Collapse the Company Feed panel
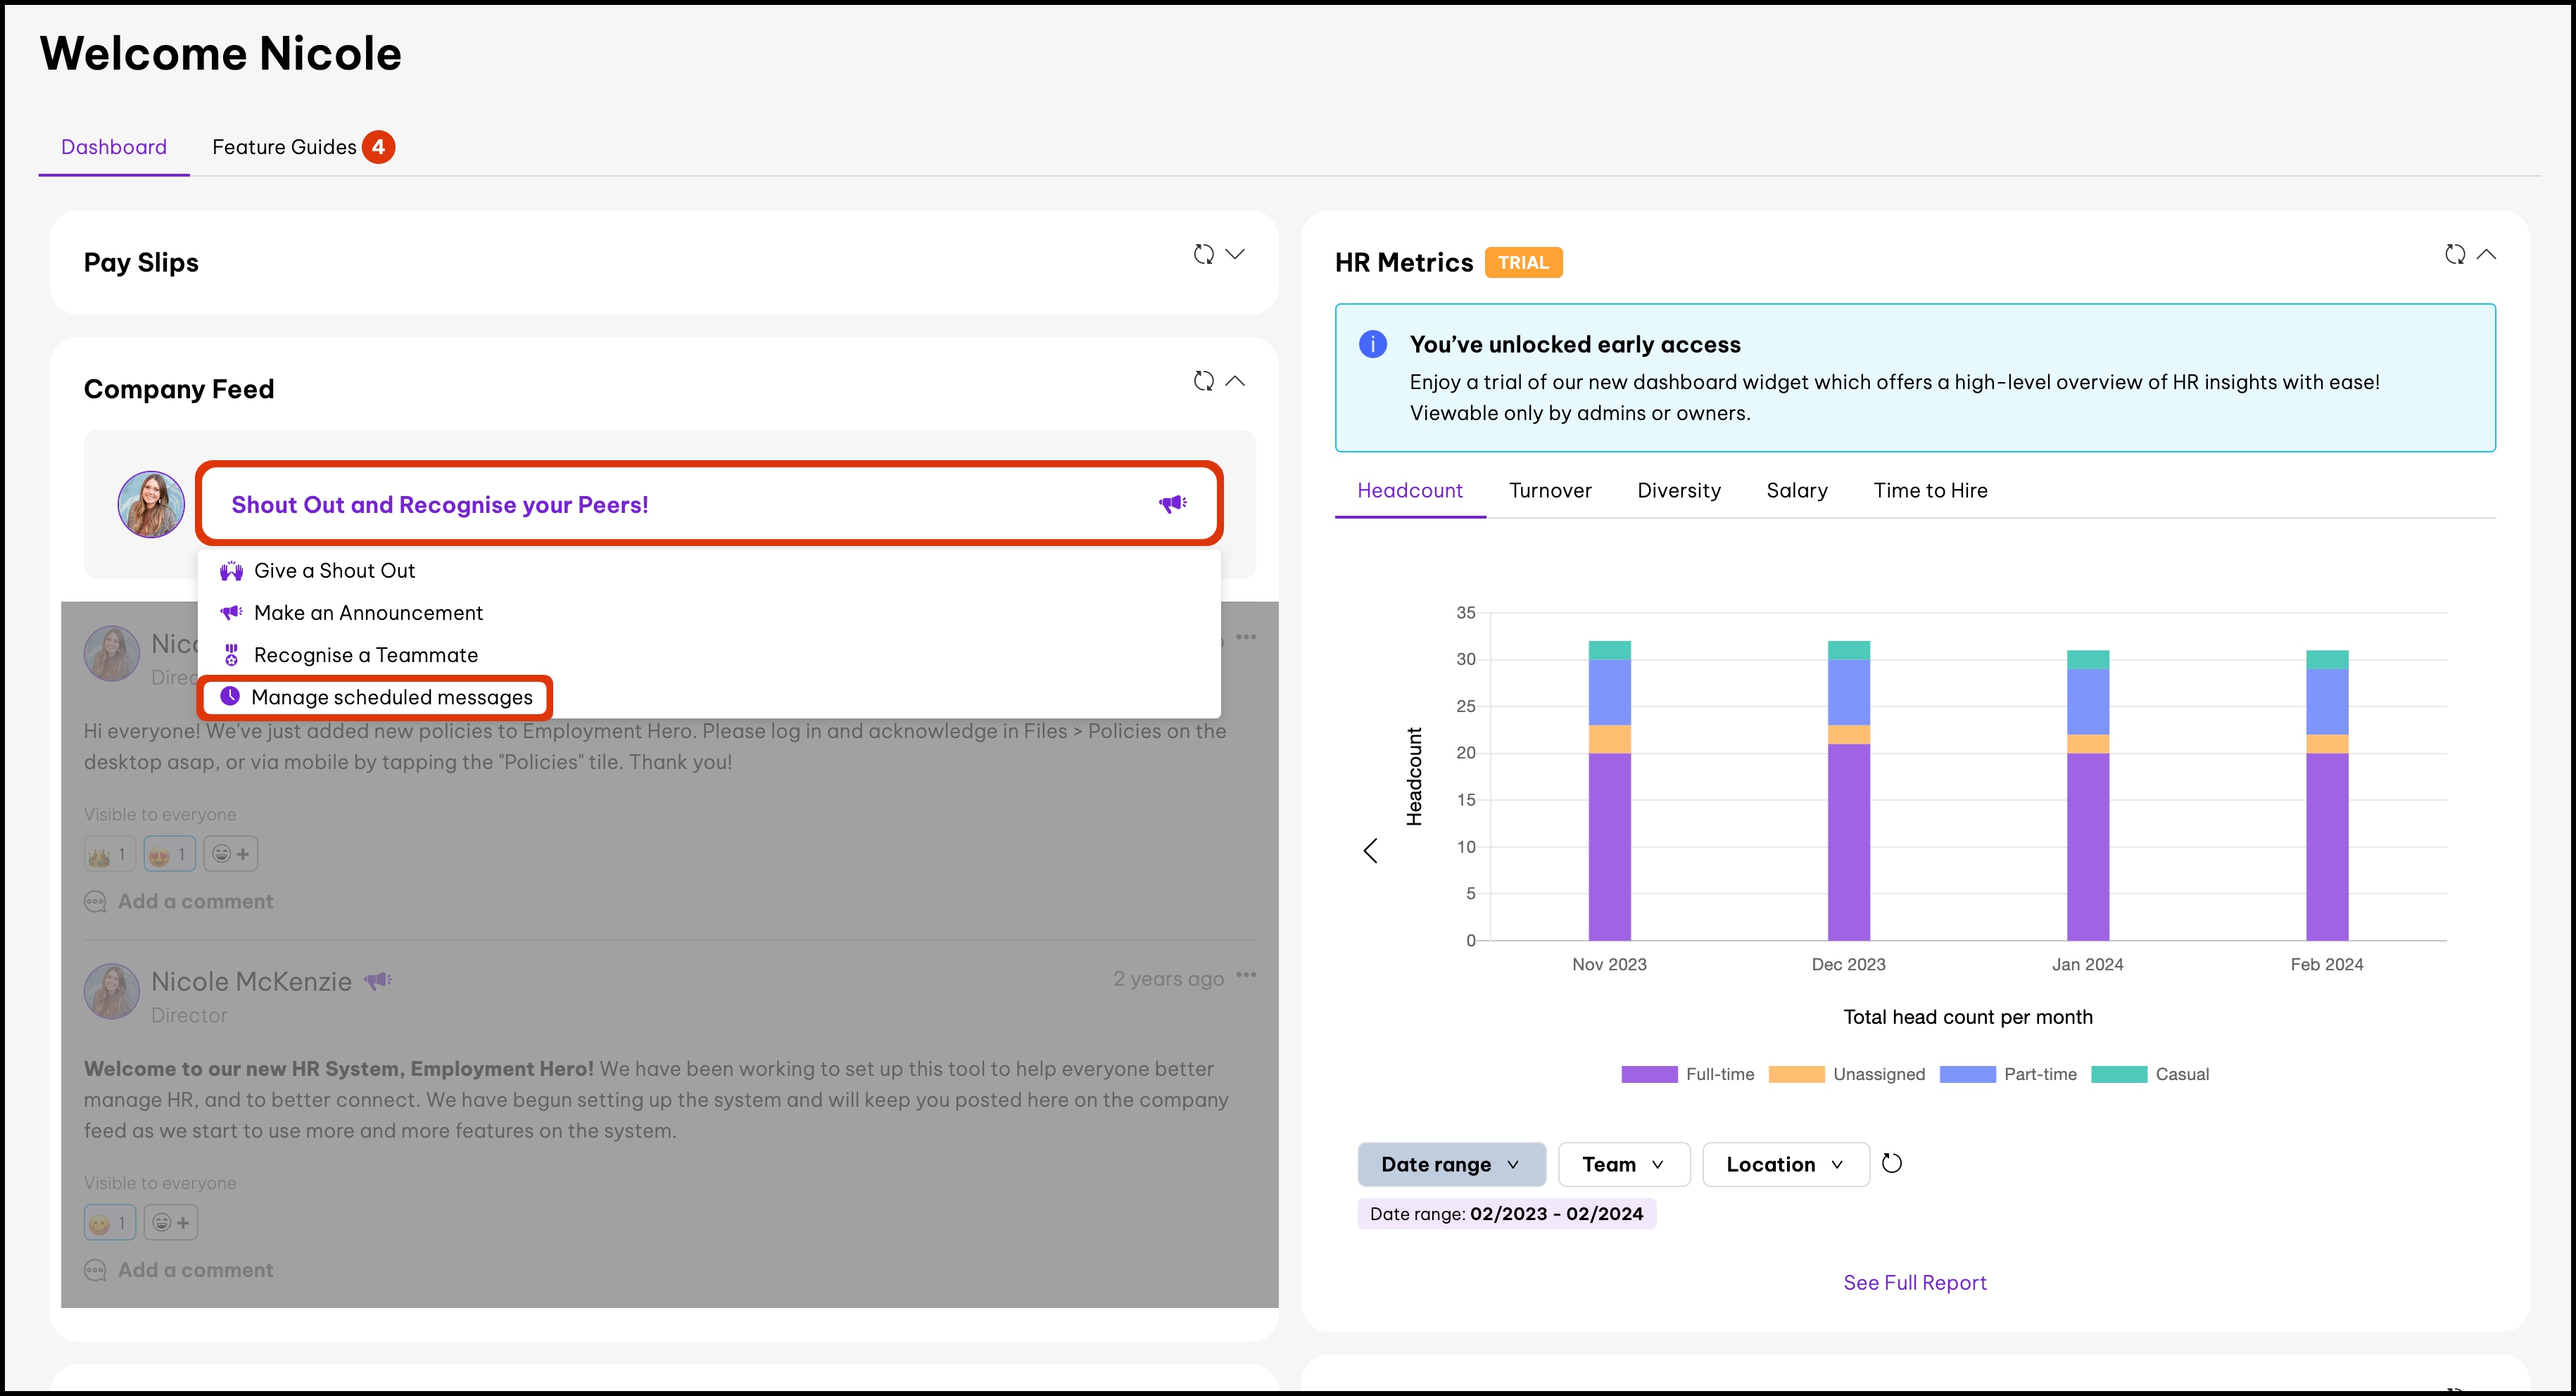 [1236, 381]
